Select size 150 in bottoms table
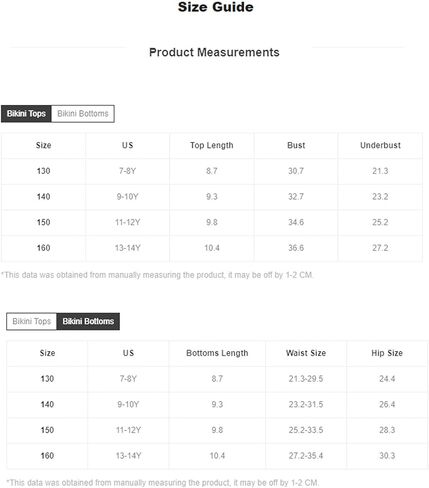Screen dimensions: 429x488 (x=47, y=430)
